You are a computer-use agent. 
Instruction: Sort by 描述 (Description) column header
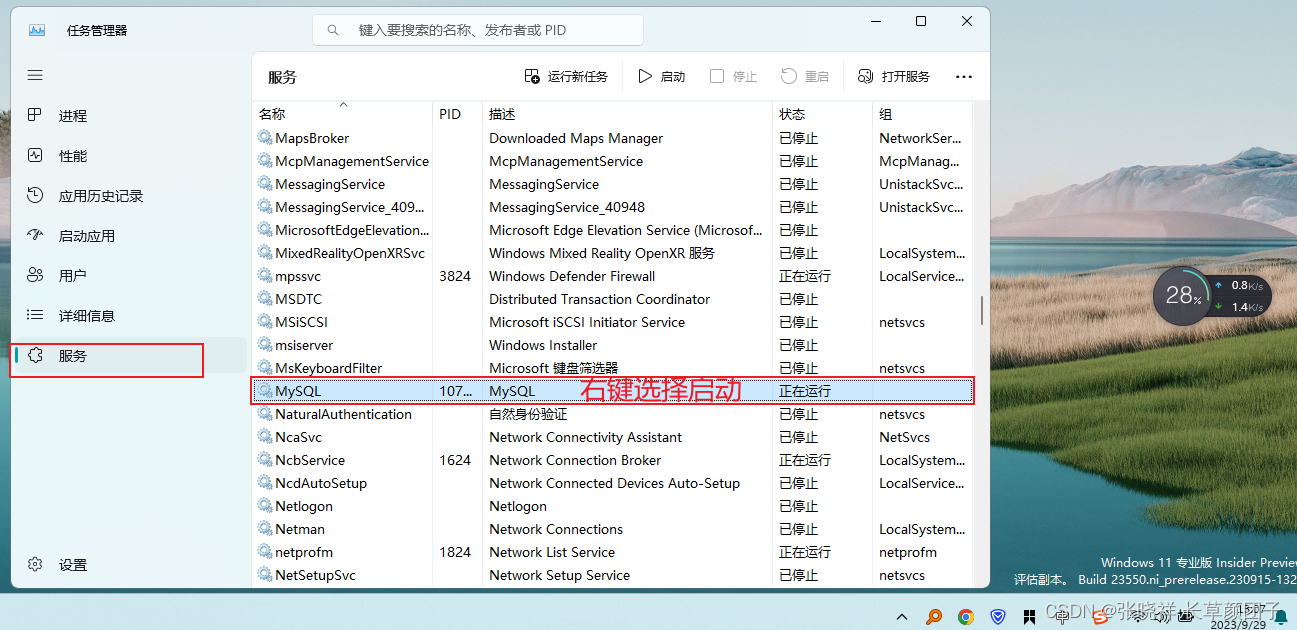[x=502, y=114]
